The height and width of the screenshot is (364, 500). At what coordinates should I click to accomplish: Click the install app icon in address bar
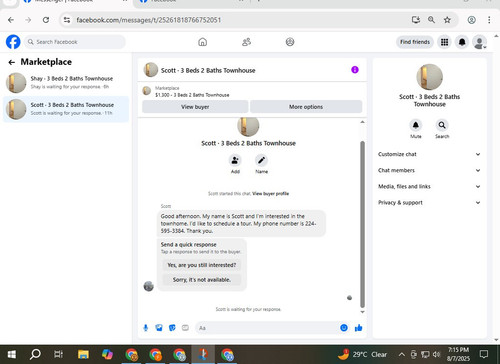pos(416,20)
